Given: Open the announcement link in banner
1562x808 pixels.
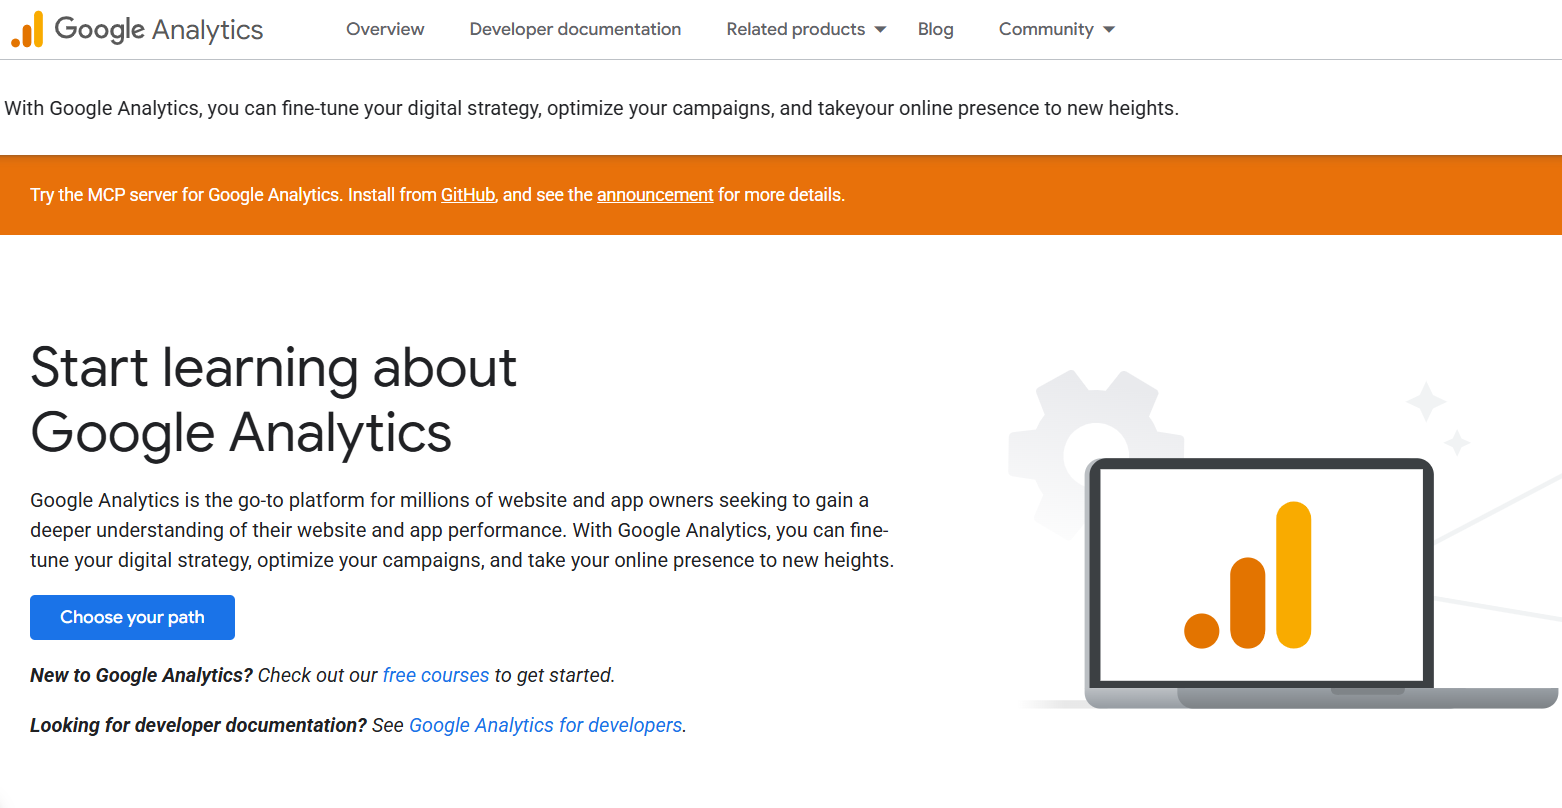Looking at the screenshot, I should point(655,195).
